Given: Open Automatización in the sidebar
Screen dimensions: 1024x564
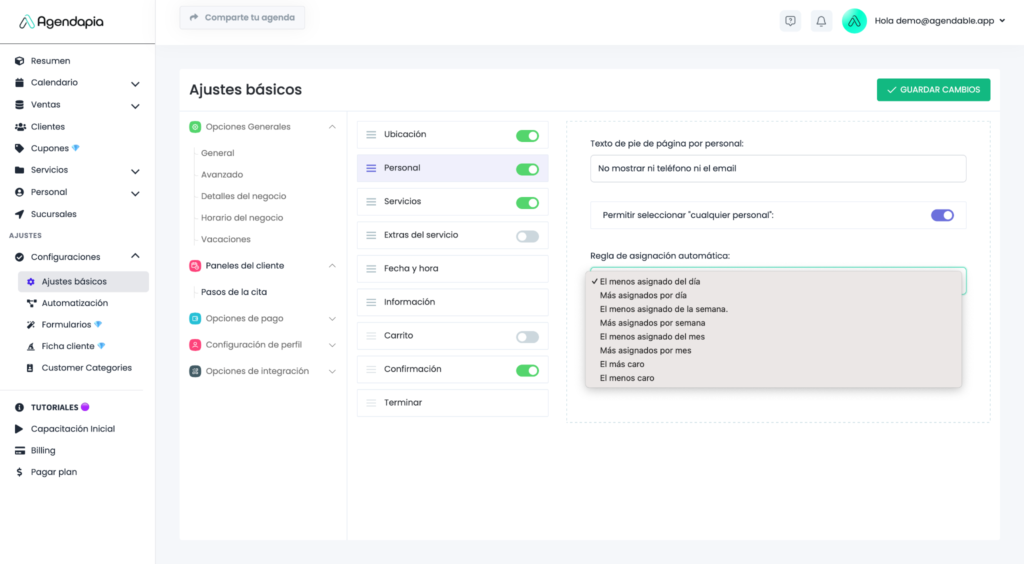Looking at the screenshot, I should coord(74,303).
